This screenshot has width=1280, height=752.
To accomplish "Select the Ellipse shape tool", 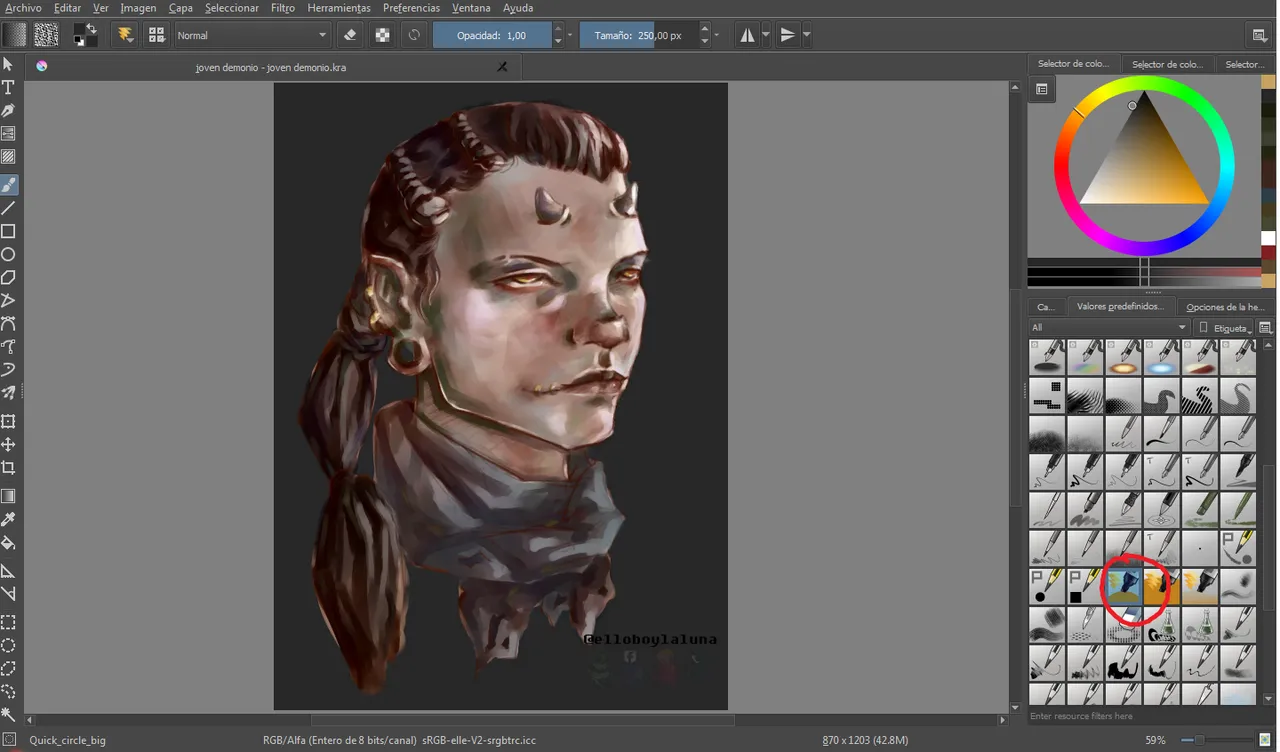I will (8, 254).
